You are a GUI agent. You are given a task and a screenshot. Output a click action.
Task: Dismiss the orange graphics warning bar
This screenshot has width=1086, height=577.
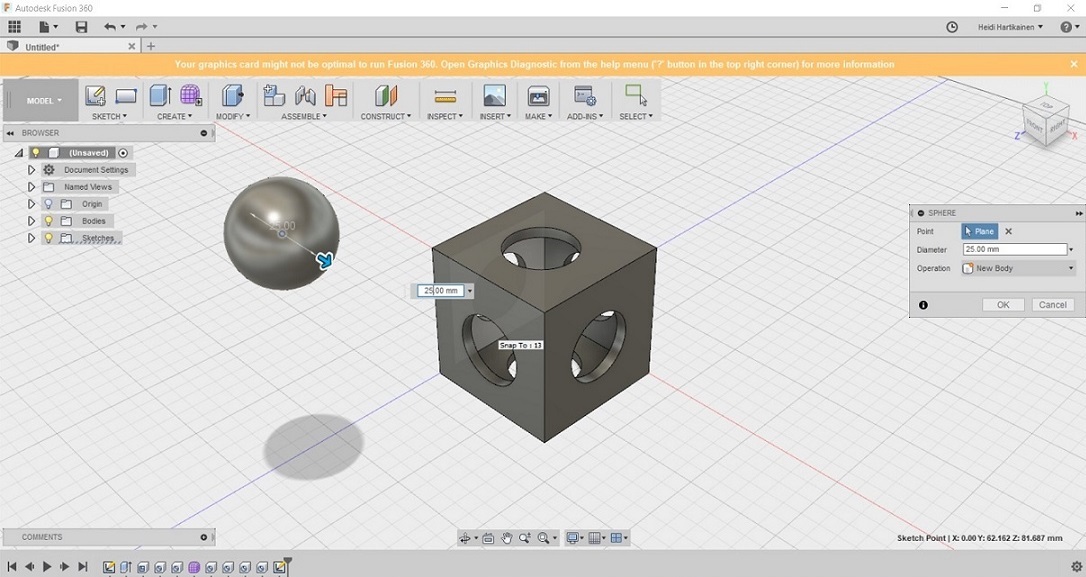1074,64
